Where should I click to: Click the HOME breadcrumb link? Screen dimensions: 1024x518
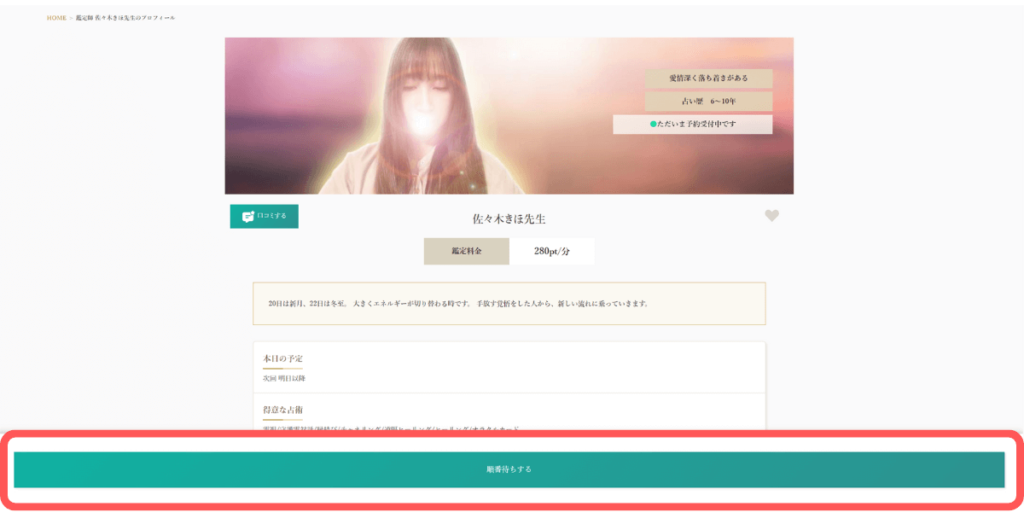click(x=56, y=18)
